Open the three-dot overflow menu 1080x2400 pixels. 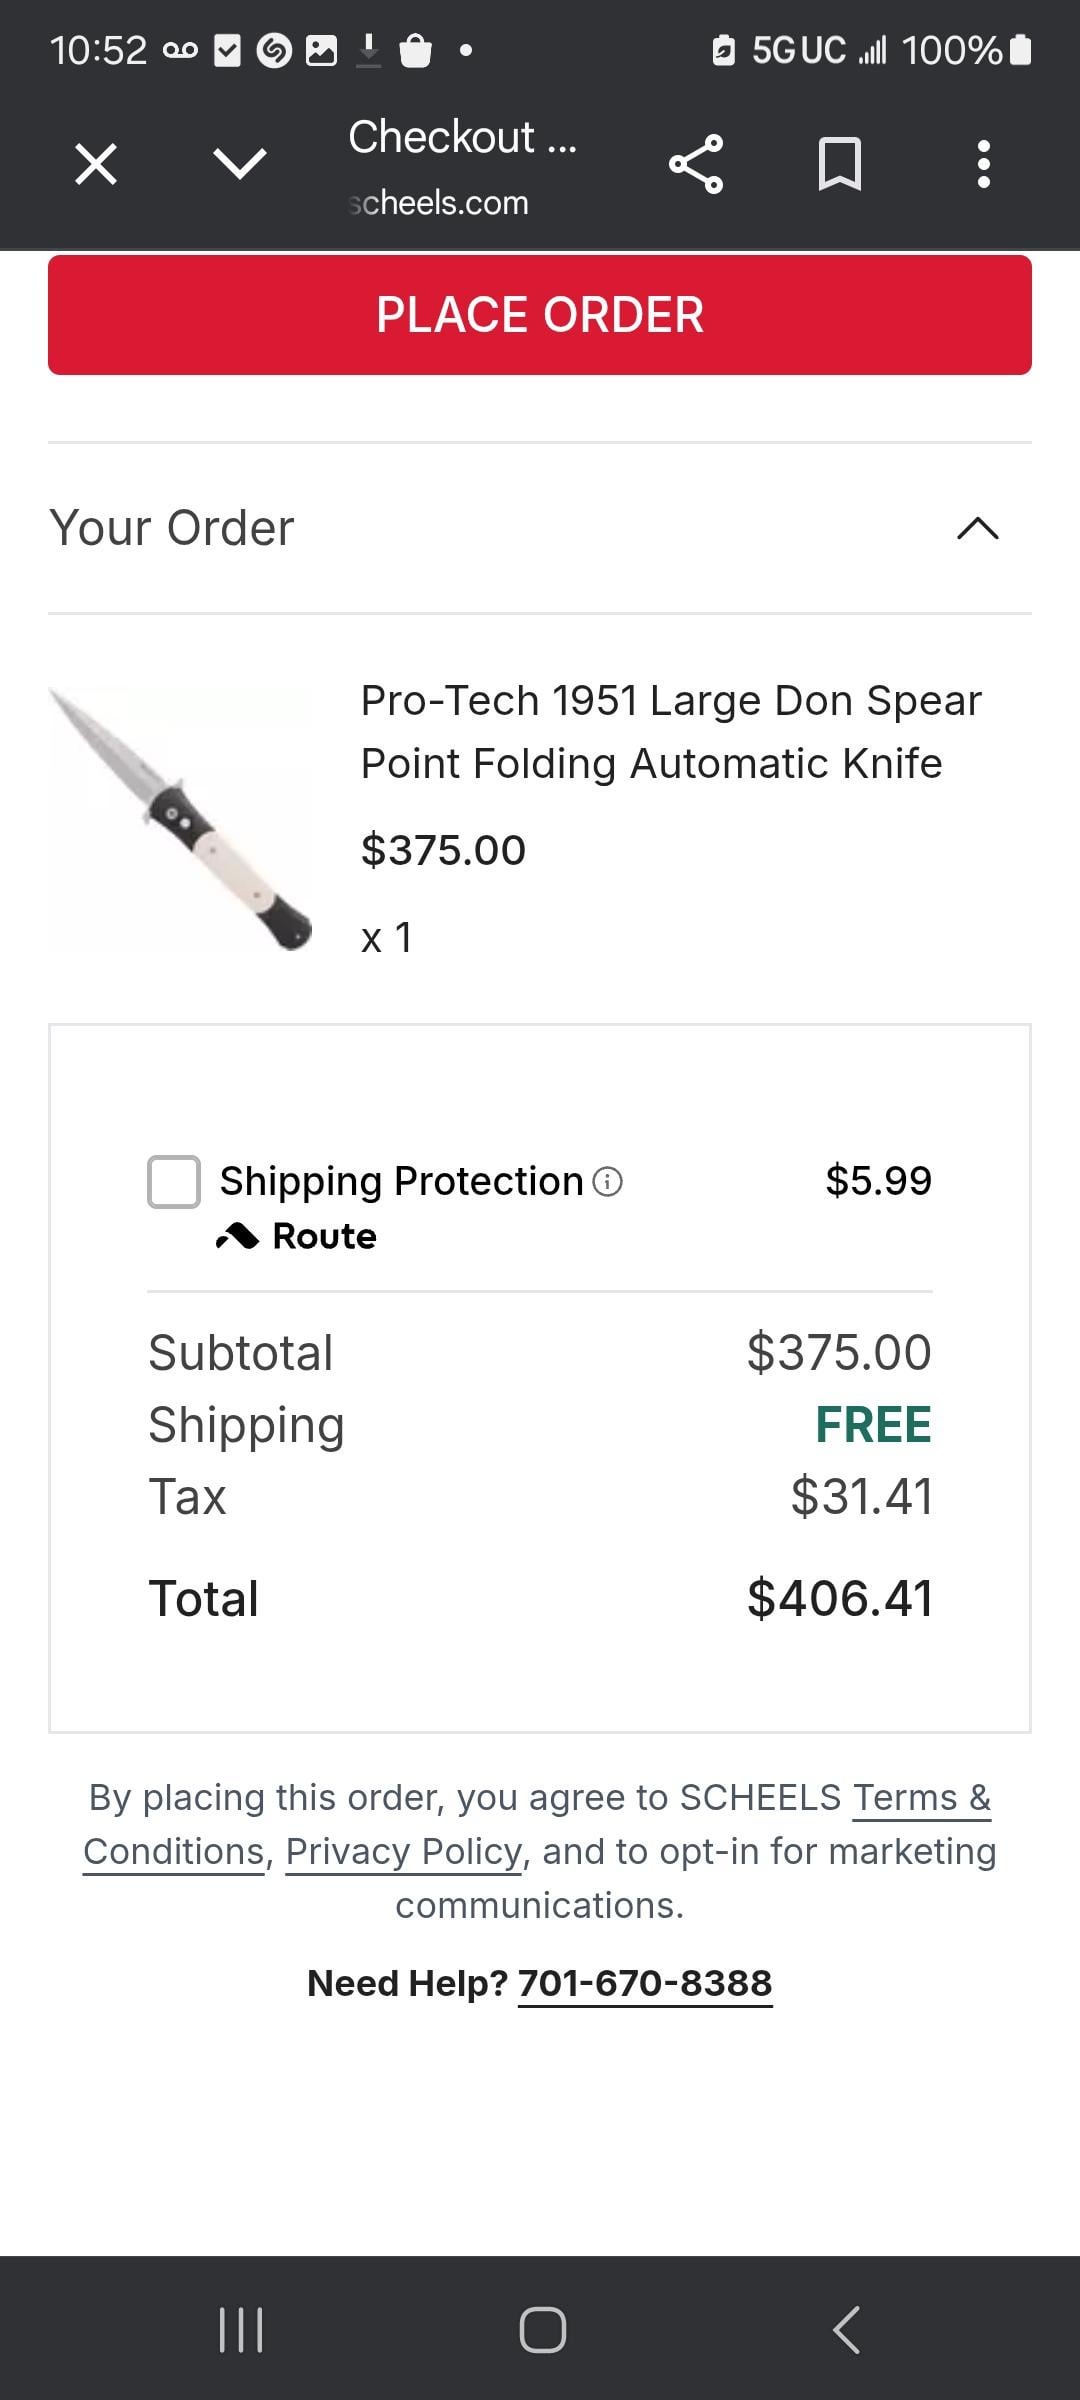coord(983,164)
